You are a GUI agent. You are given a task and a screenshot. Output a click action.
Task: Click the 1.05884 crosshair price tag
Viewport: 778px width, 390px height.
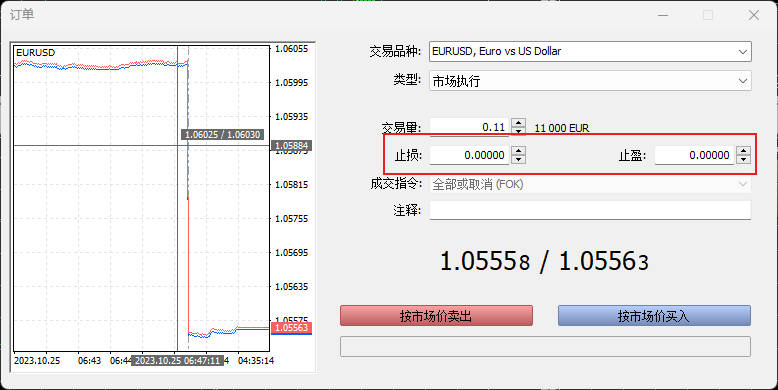coord(292,145)
